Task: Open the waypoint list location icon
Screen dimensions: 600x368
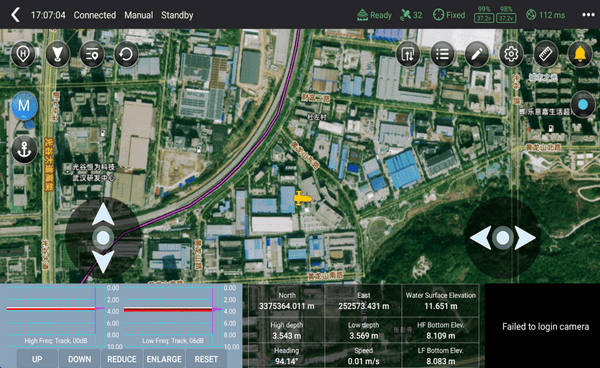Action: (92, 54)
